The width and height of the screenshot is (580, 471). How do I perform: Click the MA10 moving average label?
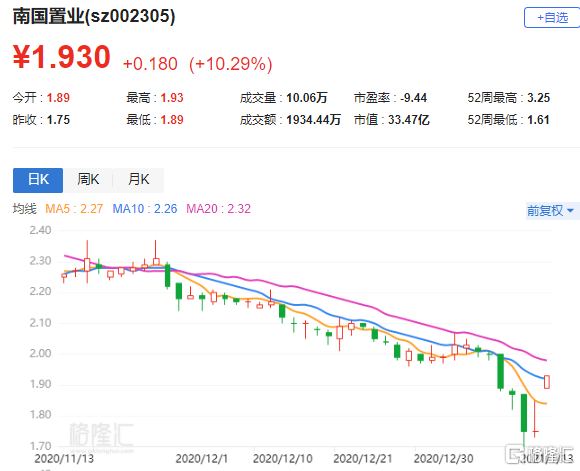tap(145, 209)
